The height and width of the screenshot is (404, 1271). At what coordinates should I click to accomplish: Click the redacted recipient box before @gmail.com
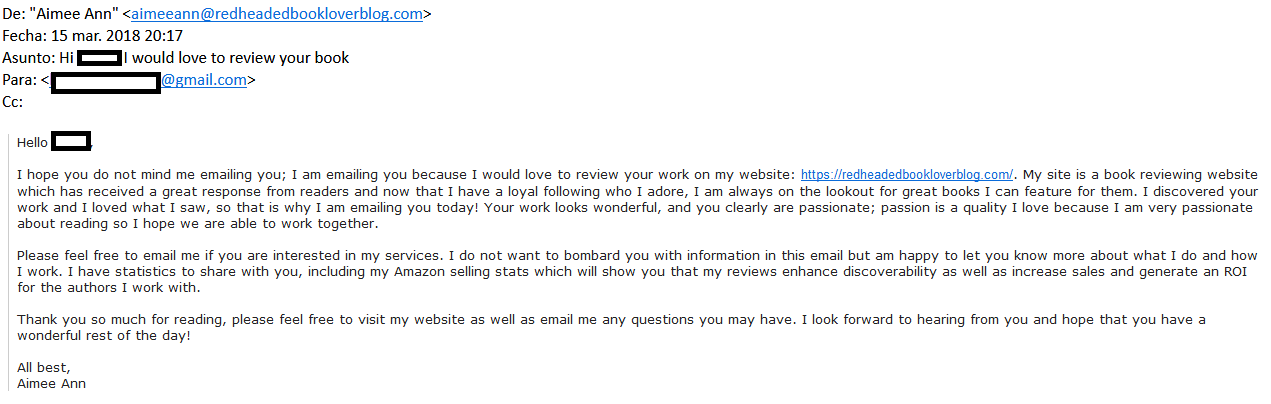tap(106, 81)
